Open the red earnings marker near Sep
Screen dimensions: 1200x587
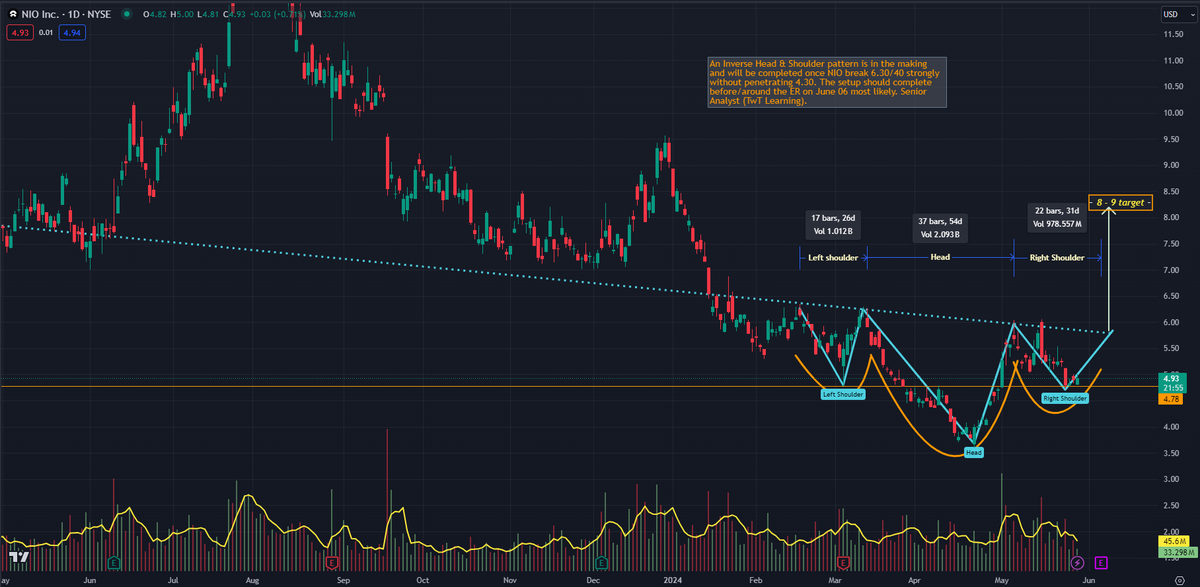point(330,563)
